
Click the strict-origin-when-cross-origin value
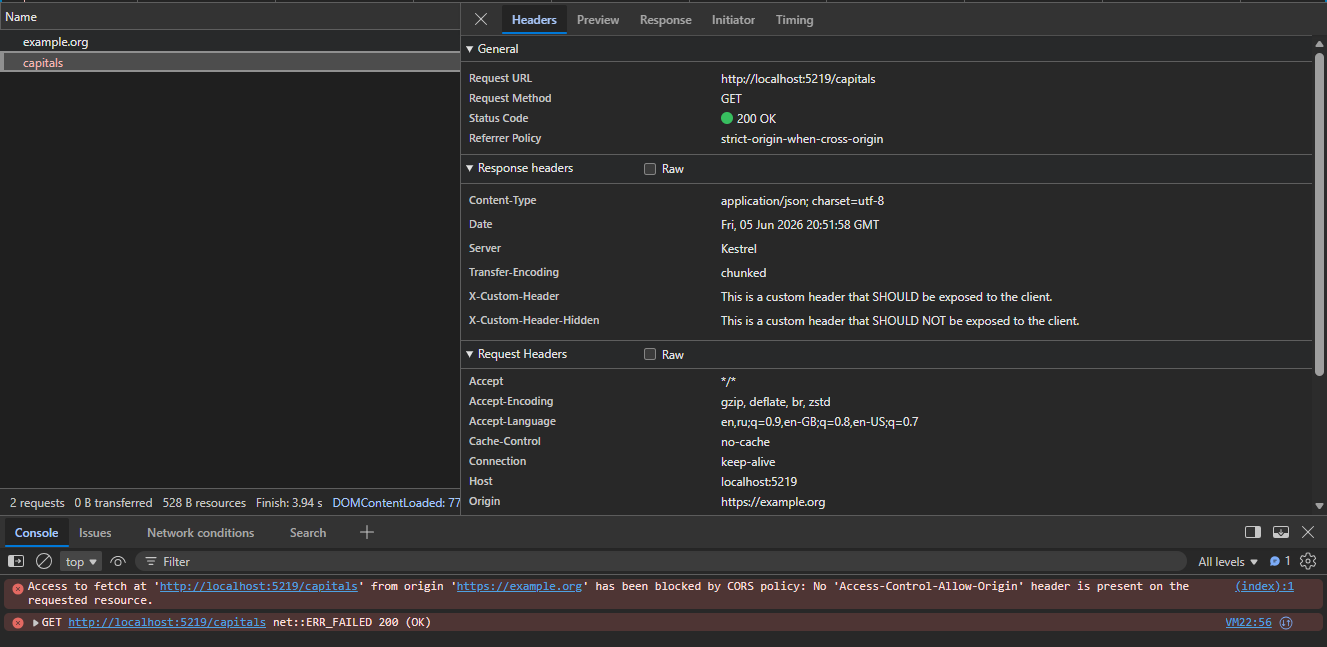point(802,139)
